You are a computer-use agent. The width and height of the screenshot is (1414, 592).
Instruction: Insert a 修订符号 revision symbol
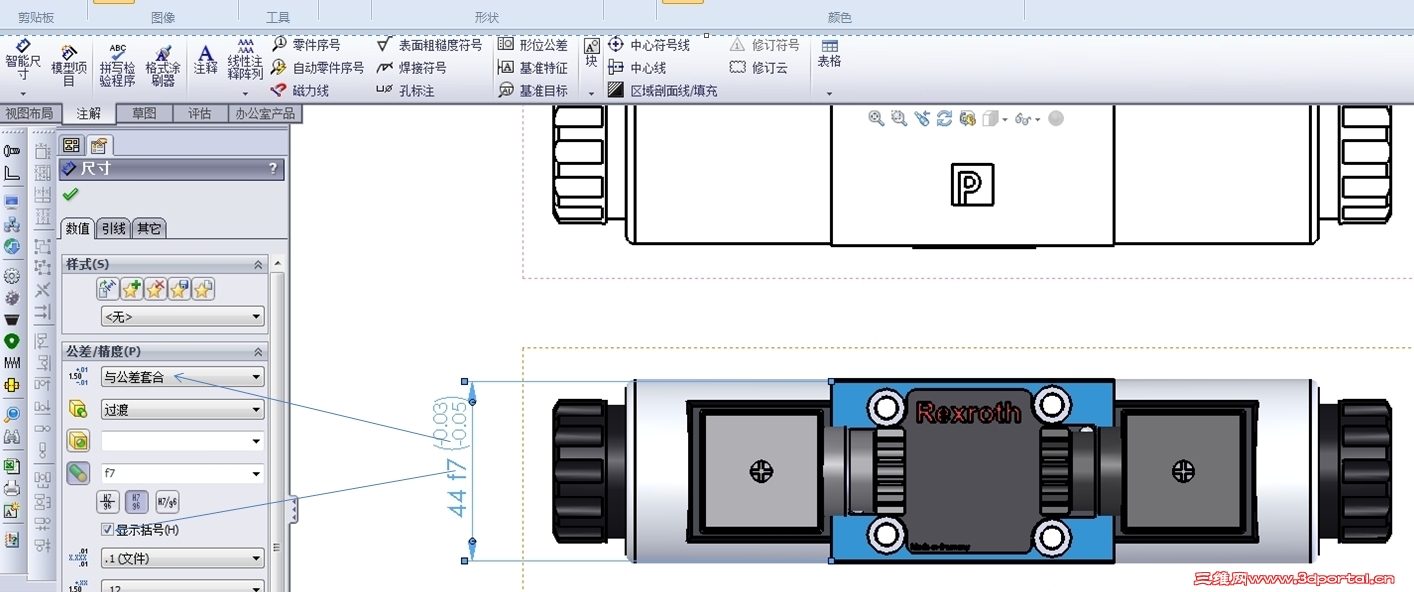[x=764, y=45]
